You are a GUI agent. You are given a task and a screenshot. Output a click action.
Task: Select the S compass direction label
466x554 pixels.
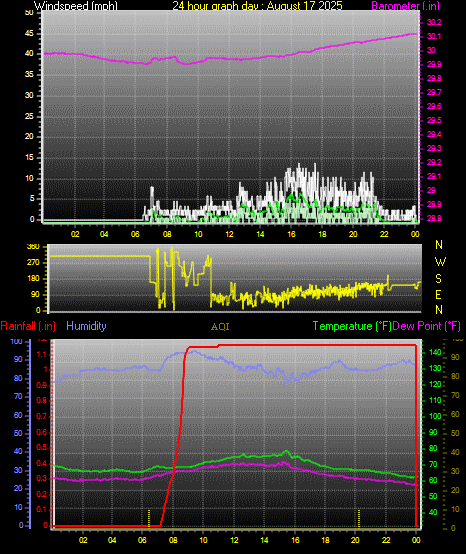[438, 279]
